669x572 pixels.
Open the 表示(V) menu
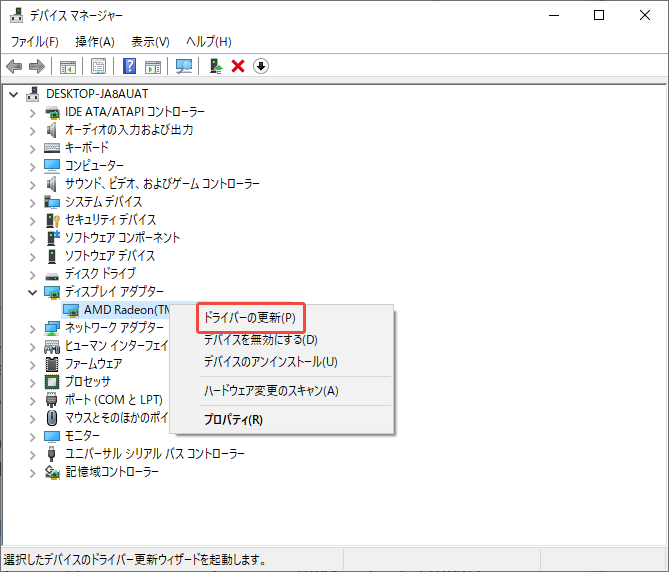pos(150,42)
